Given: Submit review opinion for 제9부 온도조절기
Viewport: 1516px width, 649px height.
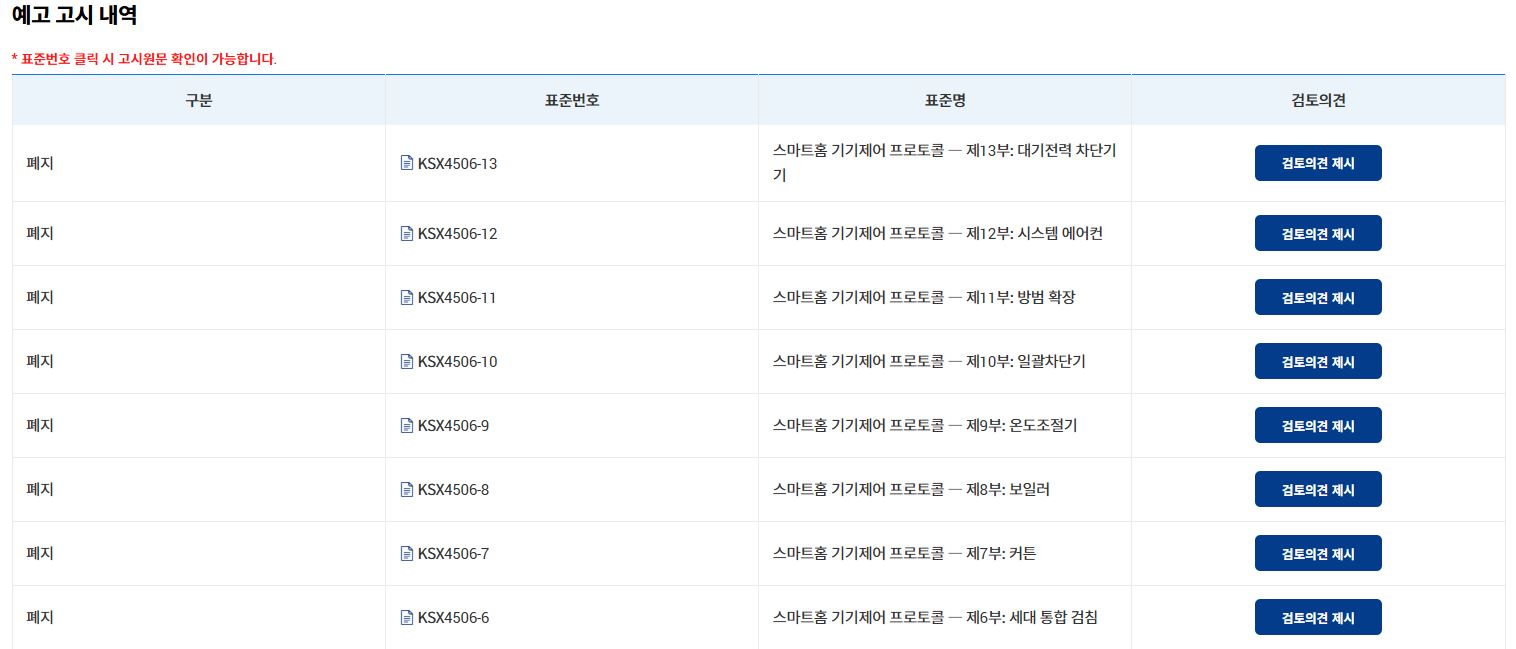Looking at the screenshot, I should point(1317,425).
